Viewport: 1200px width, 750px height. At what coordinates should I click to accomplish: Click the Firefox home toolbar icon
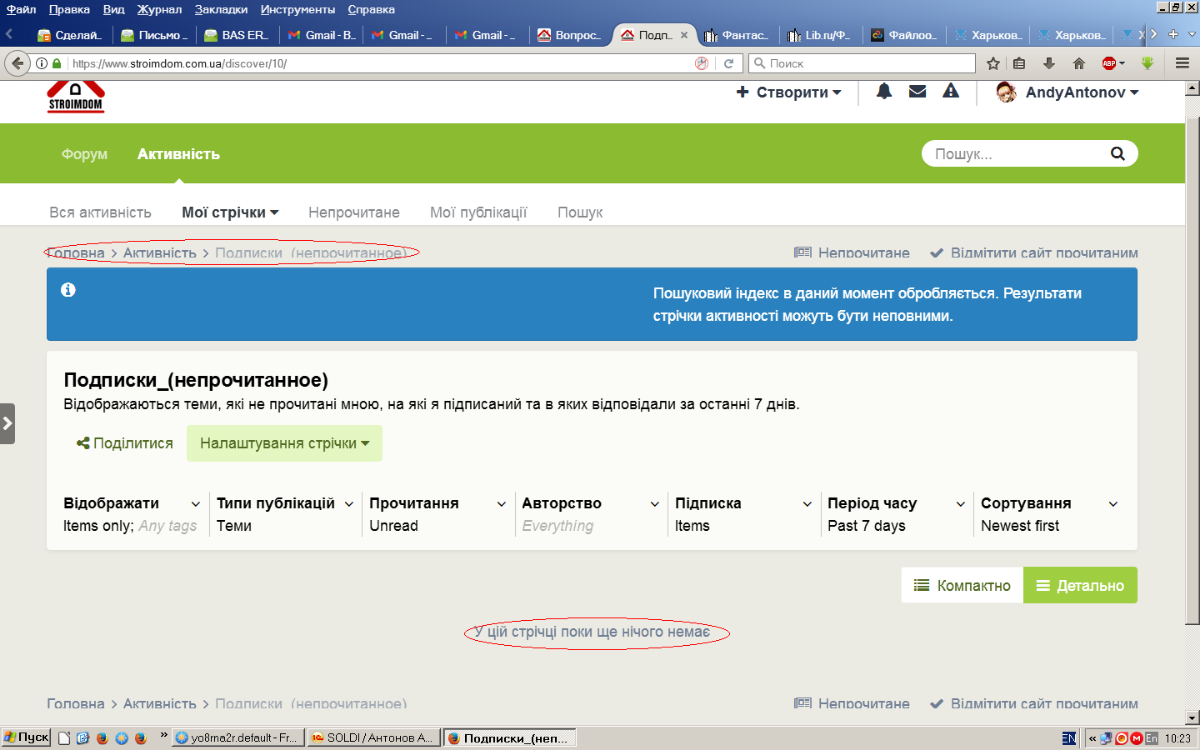coord(1079,63)
